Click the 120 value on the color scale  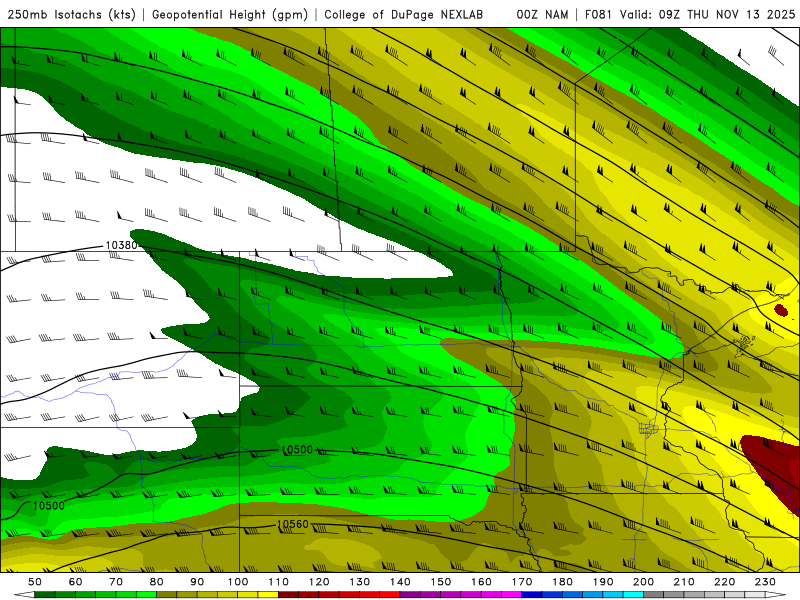(x=319, y=582)
